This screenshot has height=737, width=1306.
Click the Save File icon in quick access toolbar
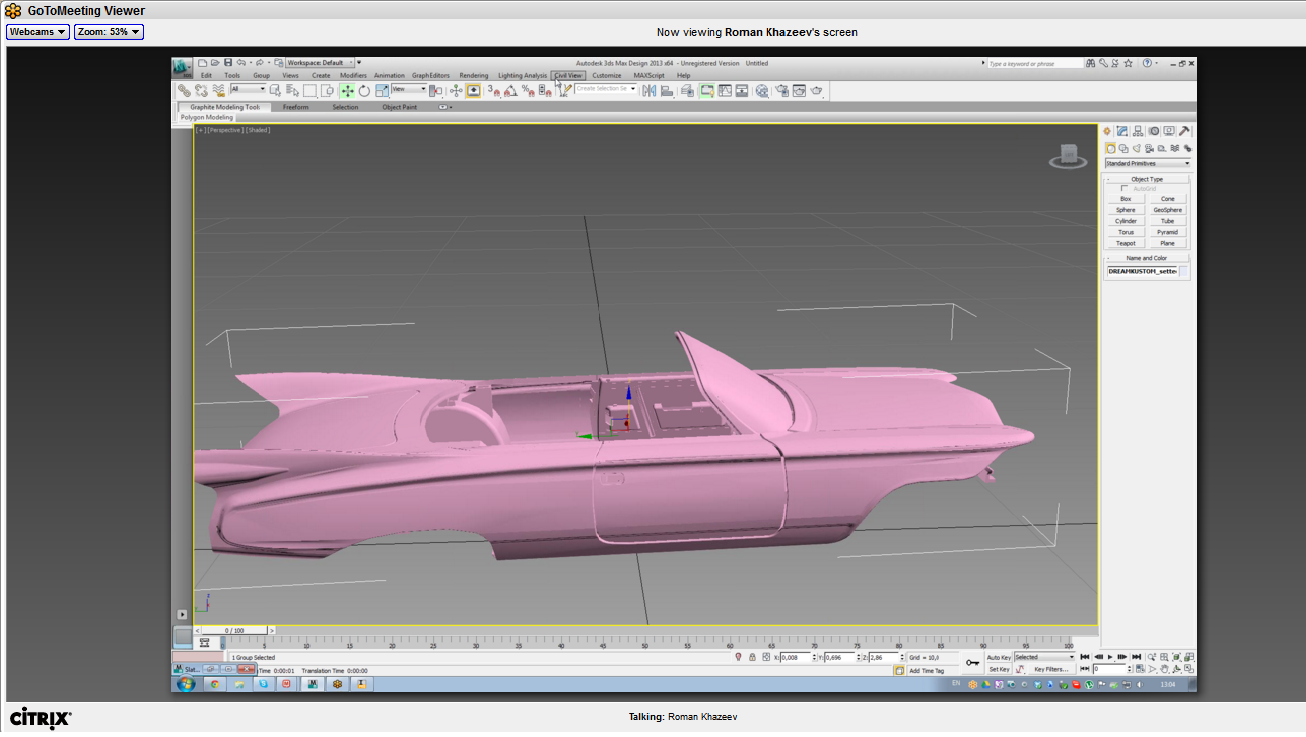pos(228,63)
